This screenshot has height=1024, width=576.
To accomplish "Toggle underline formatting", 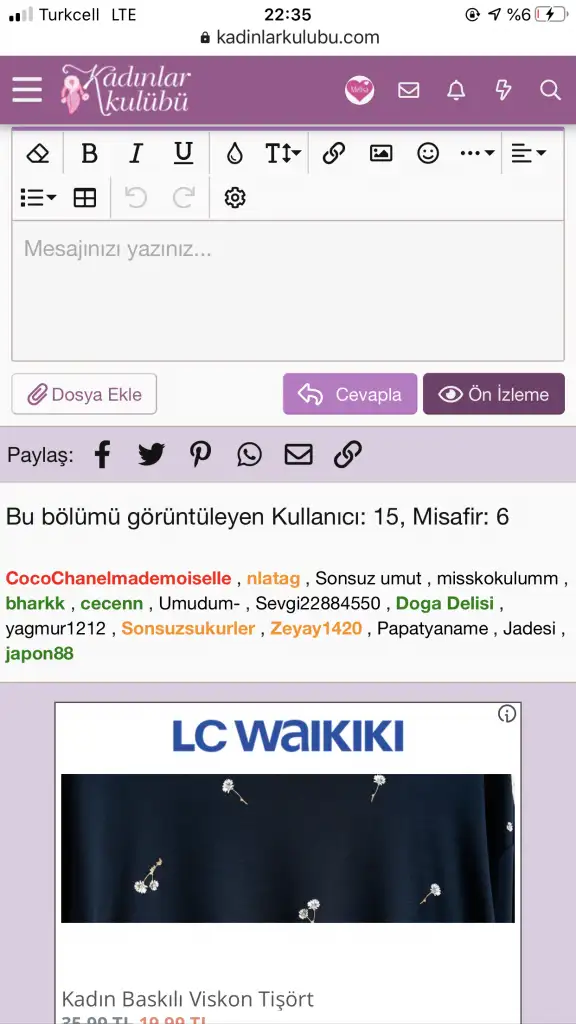I will click(184, 153).
